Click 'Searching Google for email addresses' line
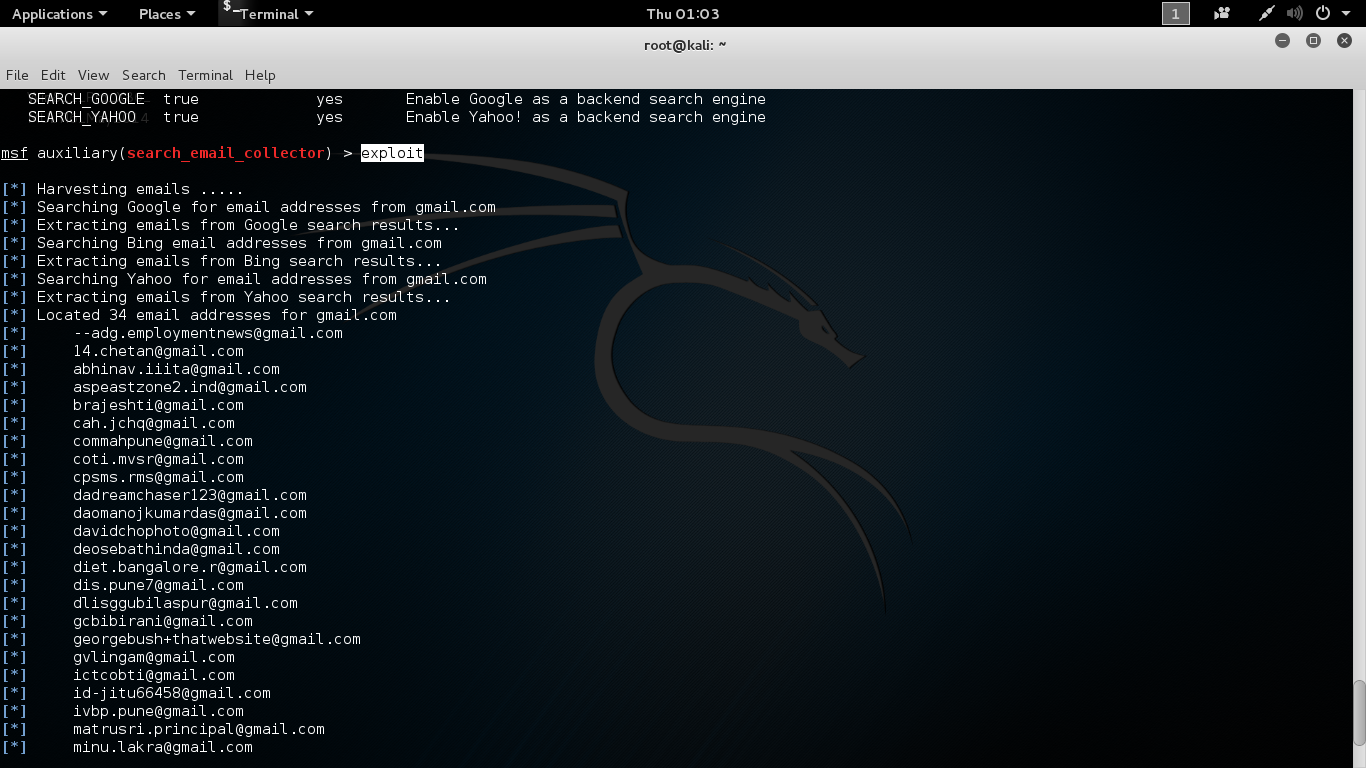 coord(266,207)
